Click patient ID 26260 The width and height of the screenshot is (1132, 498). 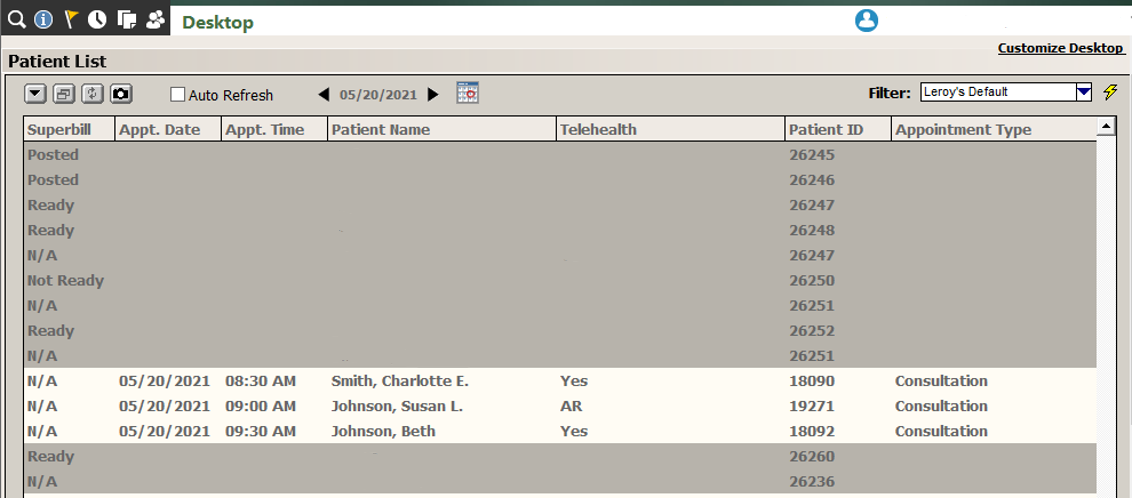811,456
